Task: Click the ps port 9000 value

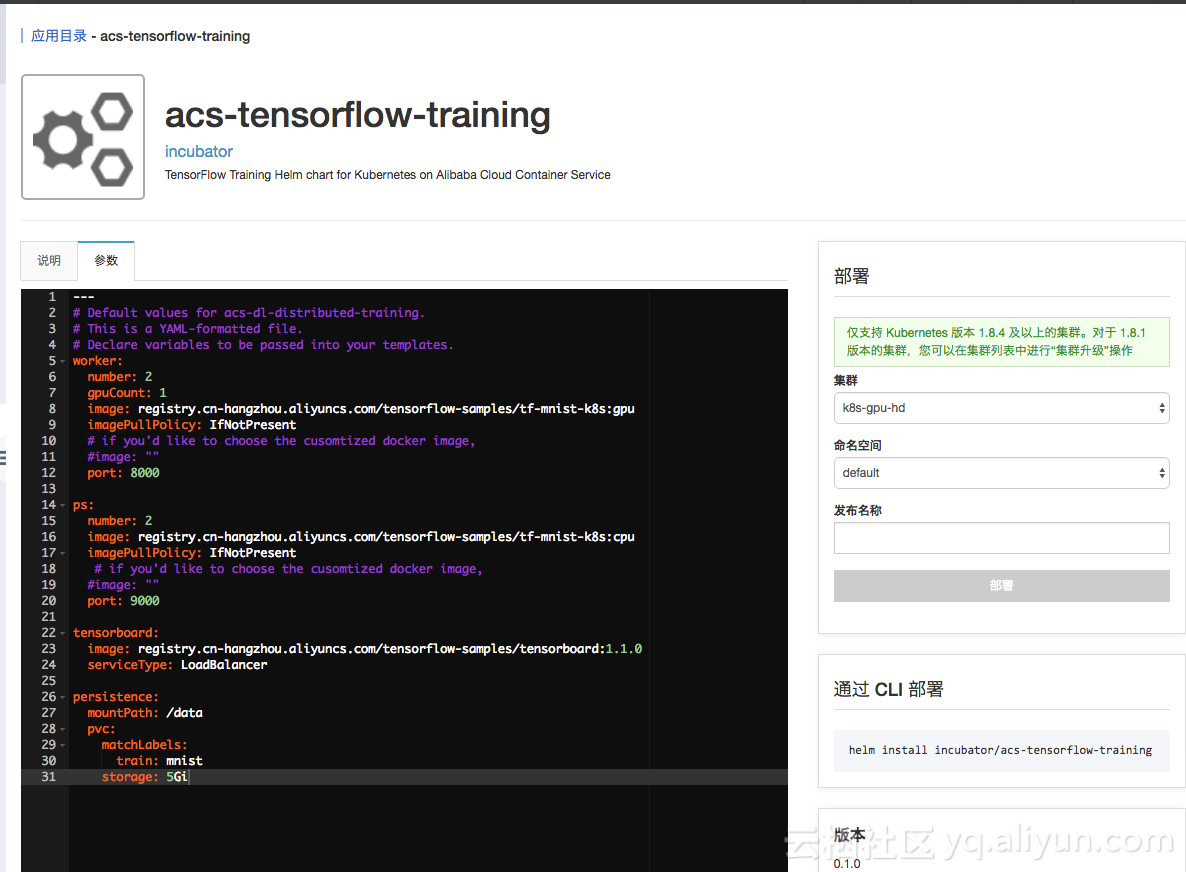Action: [x=144, y=600]
